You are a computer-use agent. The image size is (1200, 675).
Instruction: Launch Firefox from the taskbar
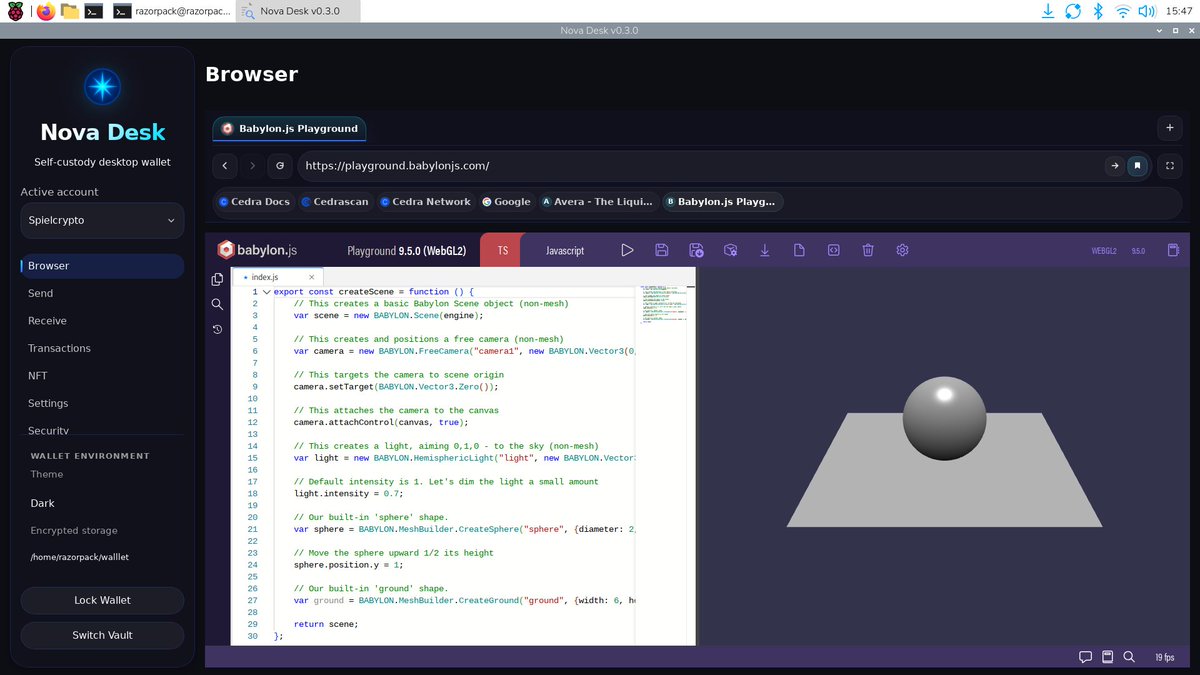tap(45, 11)
